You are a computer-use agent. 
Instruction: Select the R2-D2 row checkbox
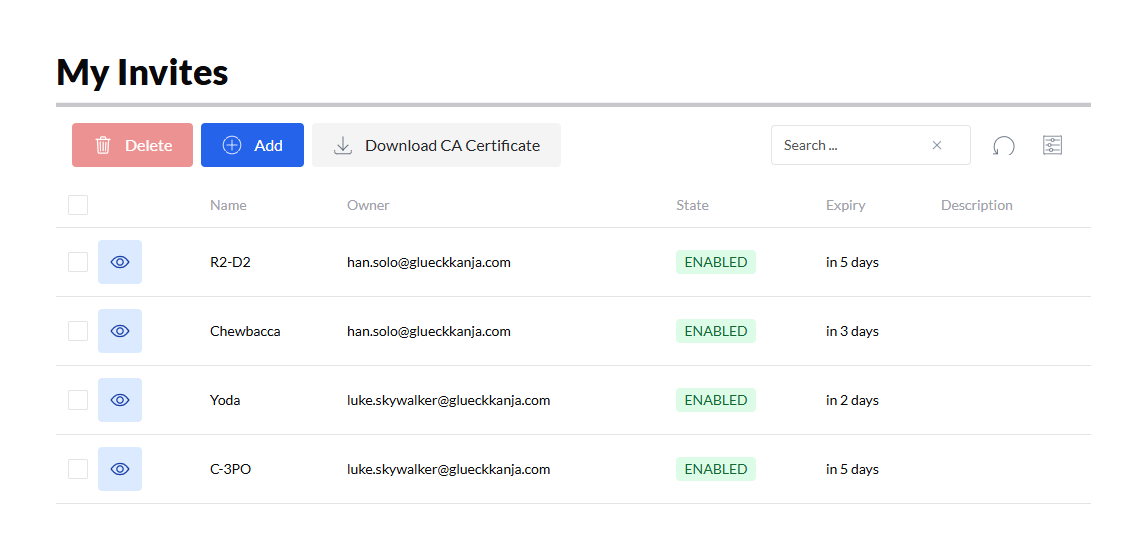tap(78, 262)
